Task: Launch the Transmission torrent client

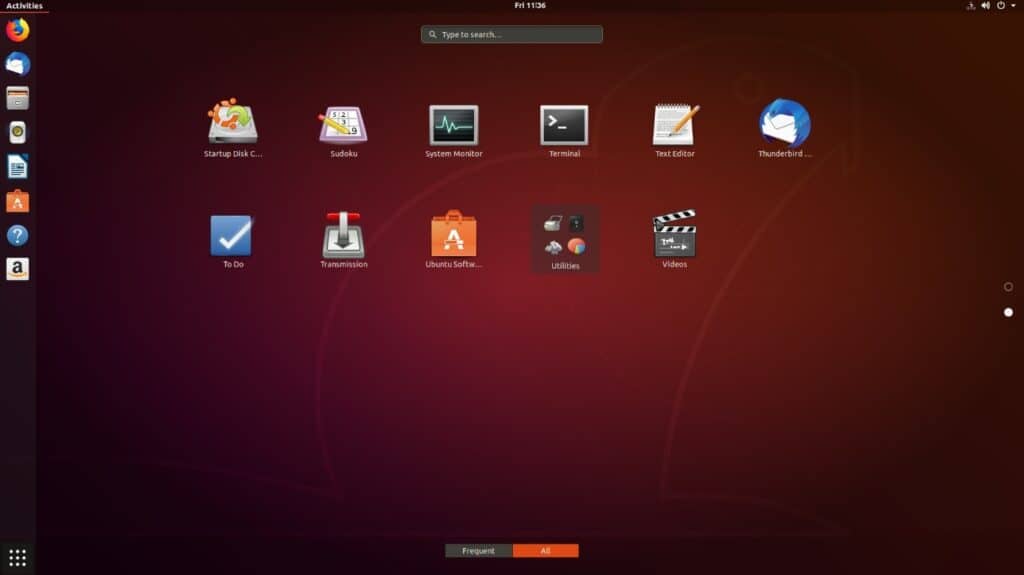Action: point(343,236)
